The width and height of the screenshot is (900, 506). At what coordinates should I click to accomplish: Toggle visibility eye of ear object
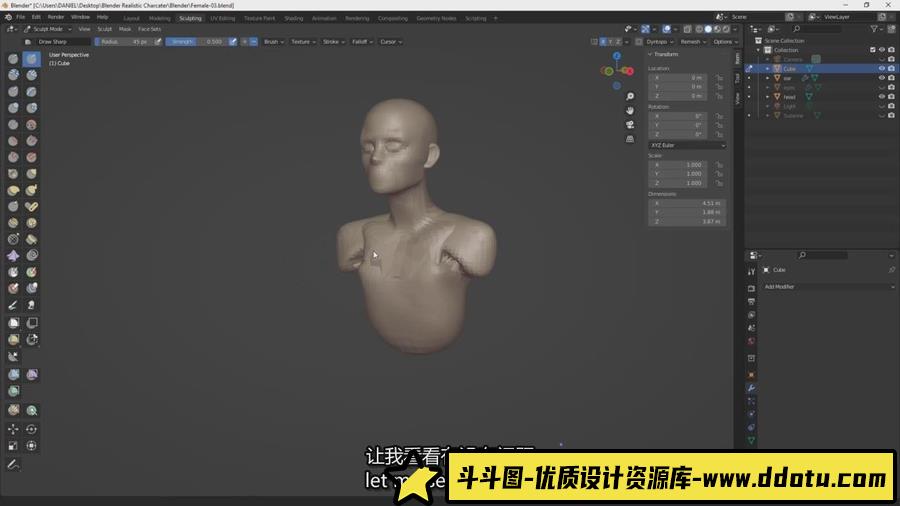click(x=882, y=77)
